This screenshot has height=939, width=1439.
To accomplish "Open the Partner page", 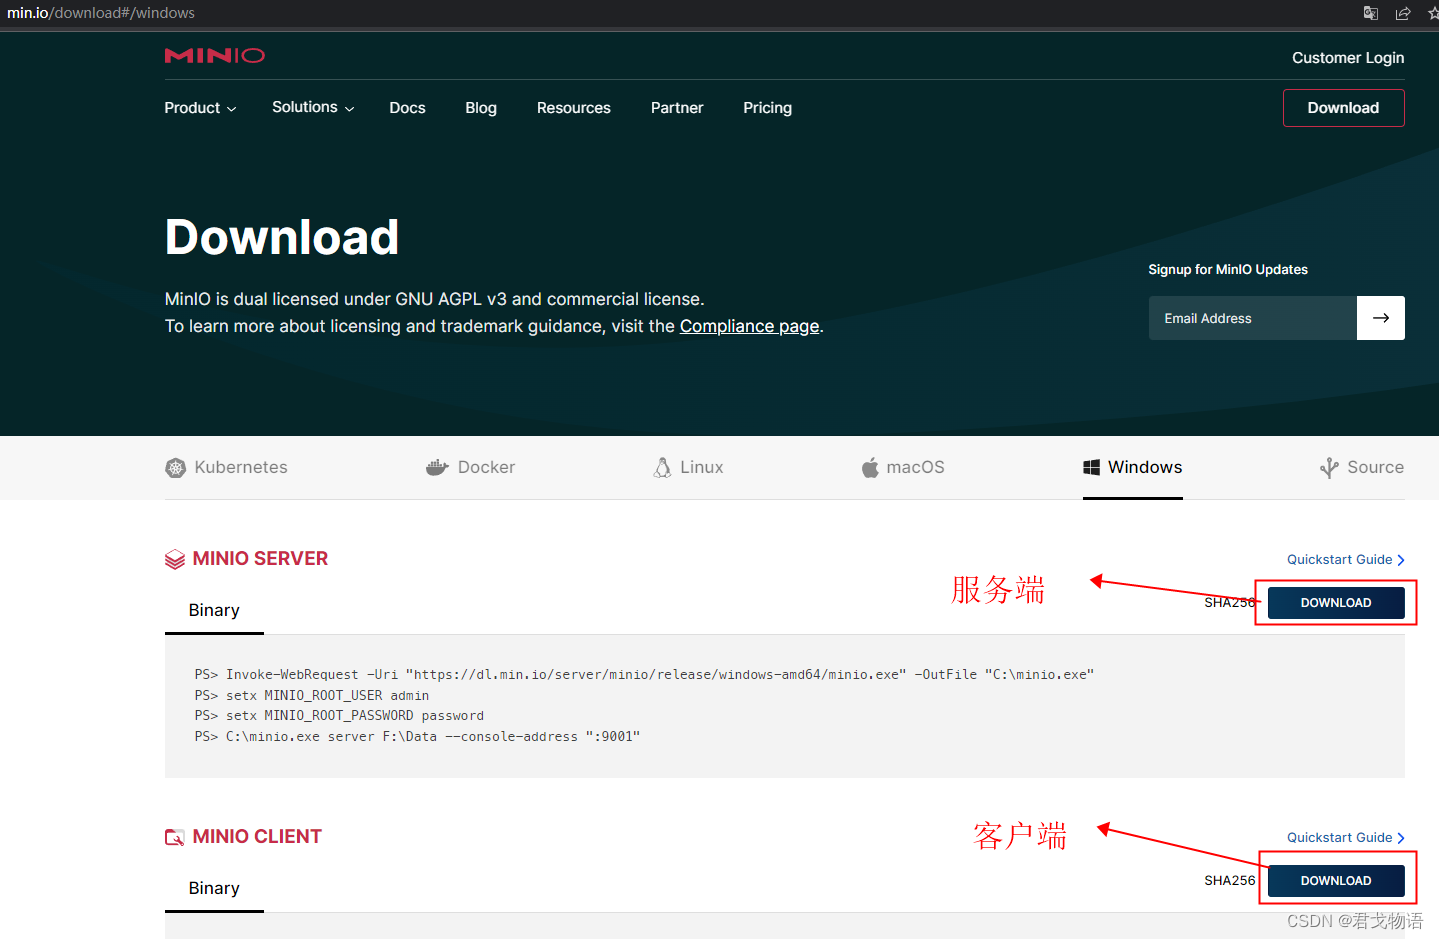I will coord(677,108).
